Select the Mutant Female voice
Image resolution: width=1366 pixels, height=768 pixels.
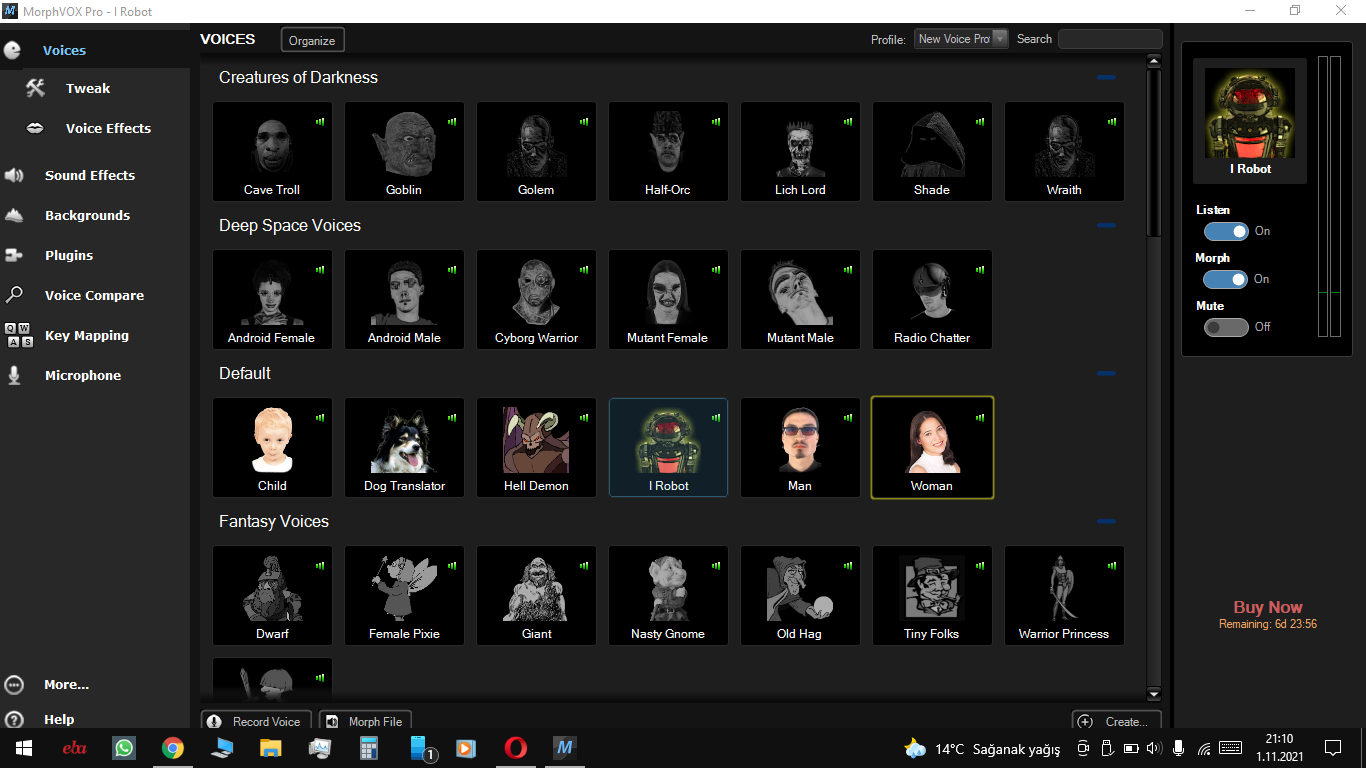[x=668, y=299]
